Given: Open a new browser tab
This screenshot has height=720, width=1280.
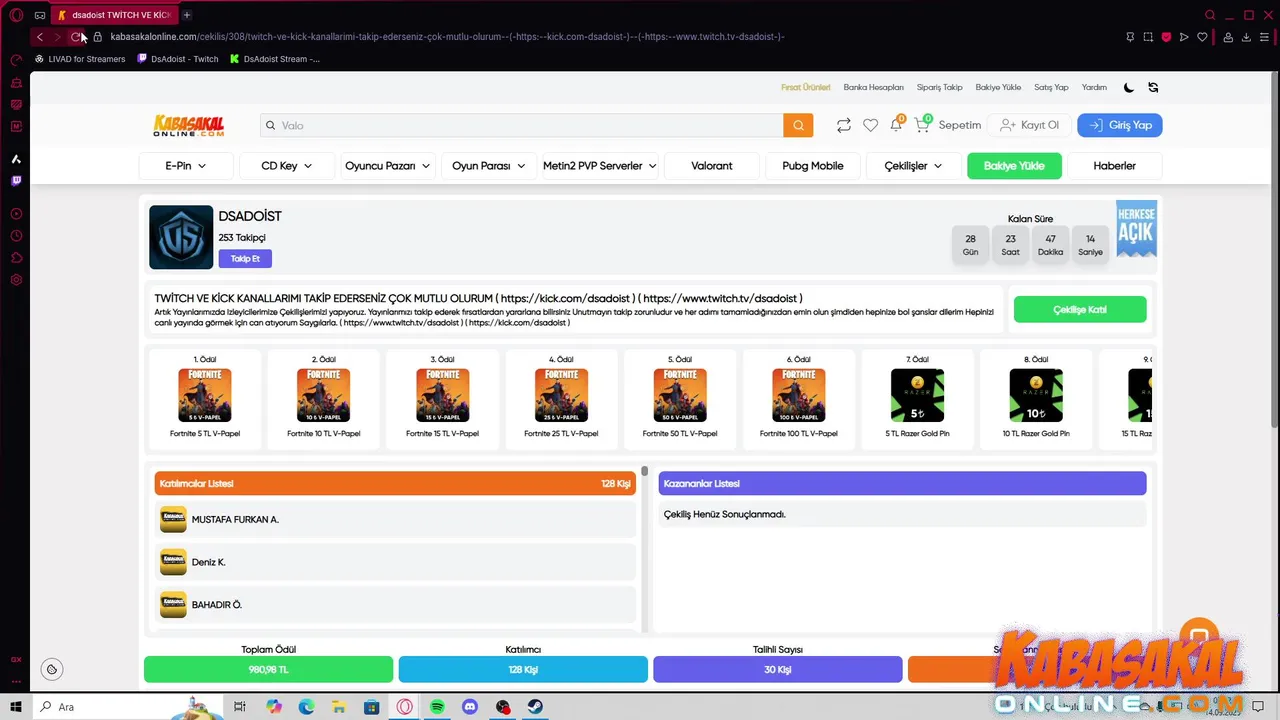Looking at the screenshot, I should pos(187,15).
